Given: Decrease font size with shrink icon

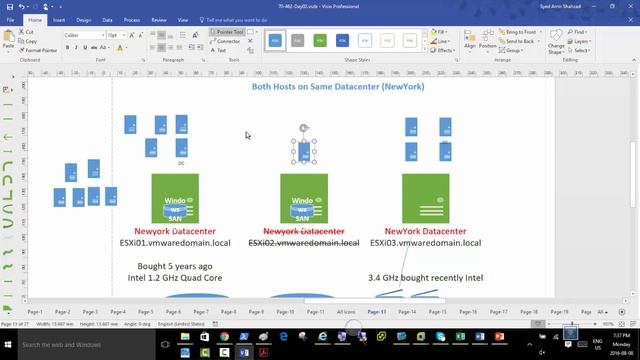Looking at the screenshot, I should point(141,36).
